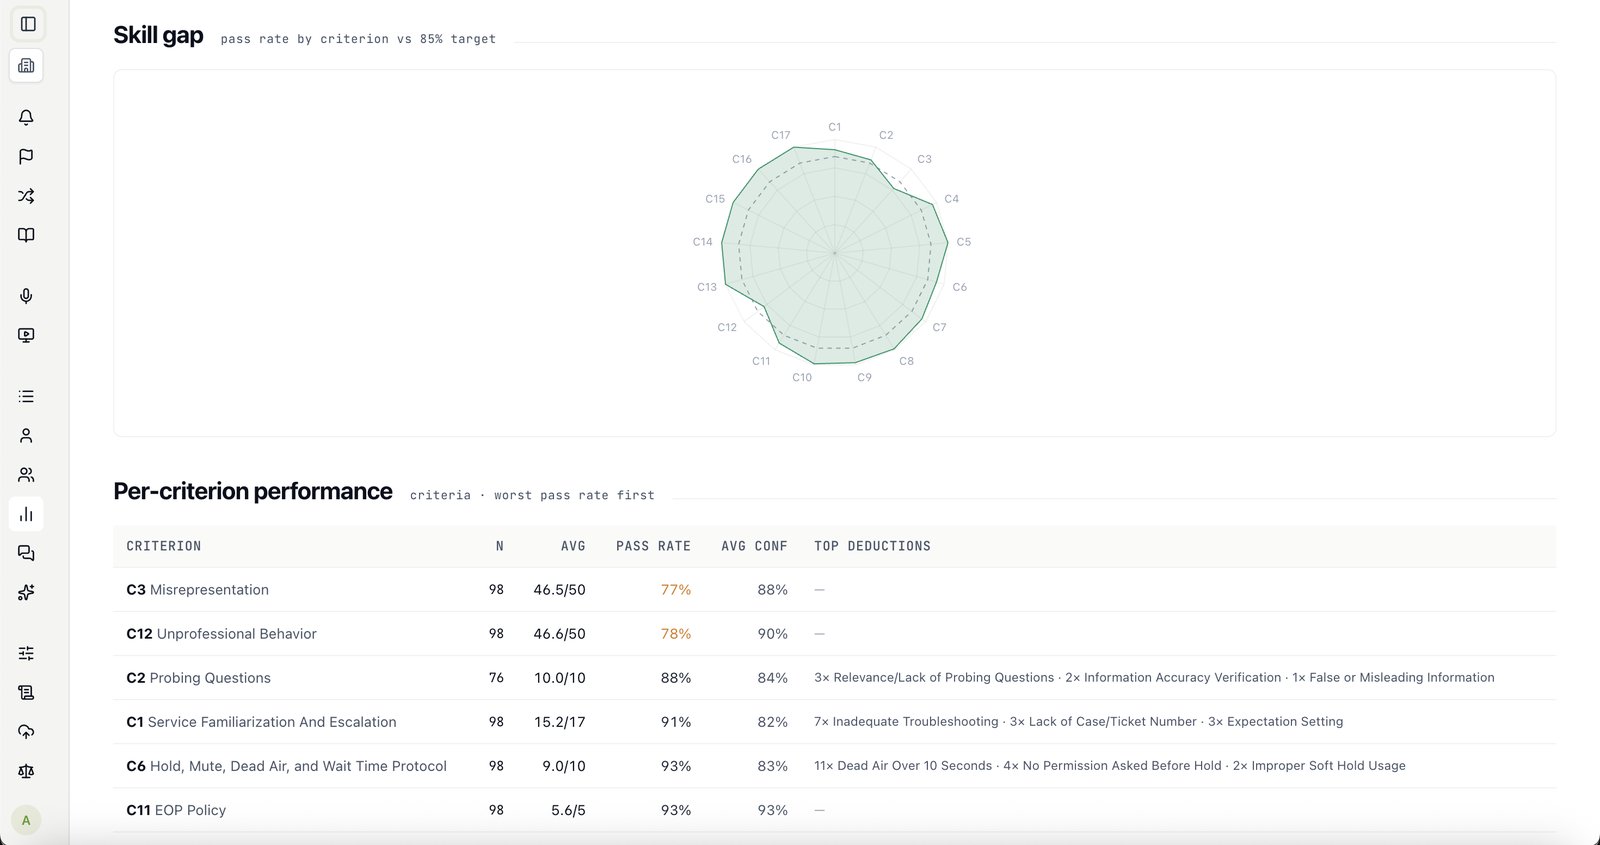Open the notifications bell icon
The image size is (1600, 845).
click(x=27, y=117)
